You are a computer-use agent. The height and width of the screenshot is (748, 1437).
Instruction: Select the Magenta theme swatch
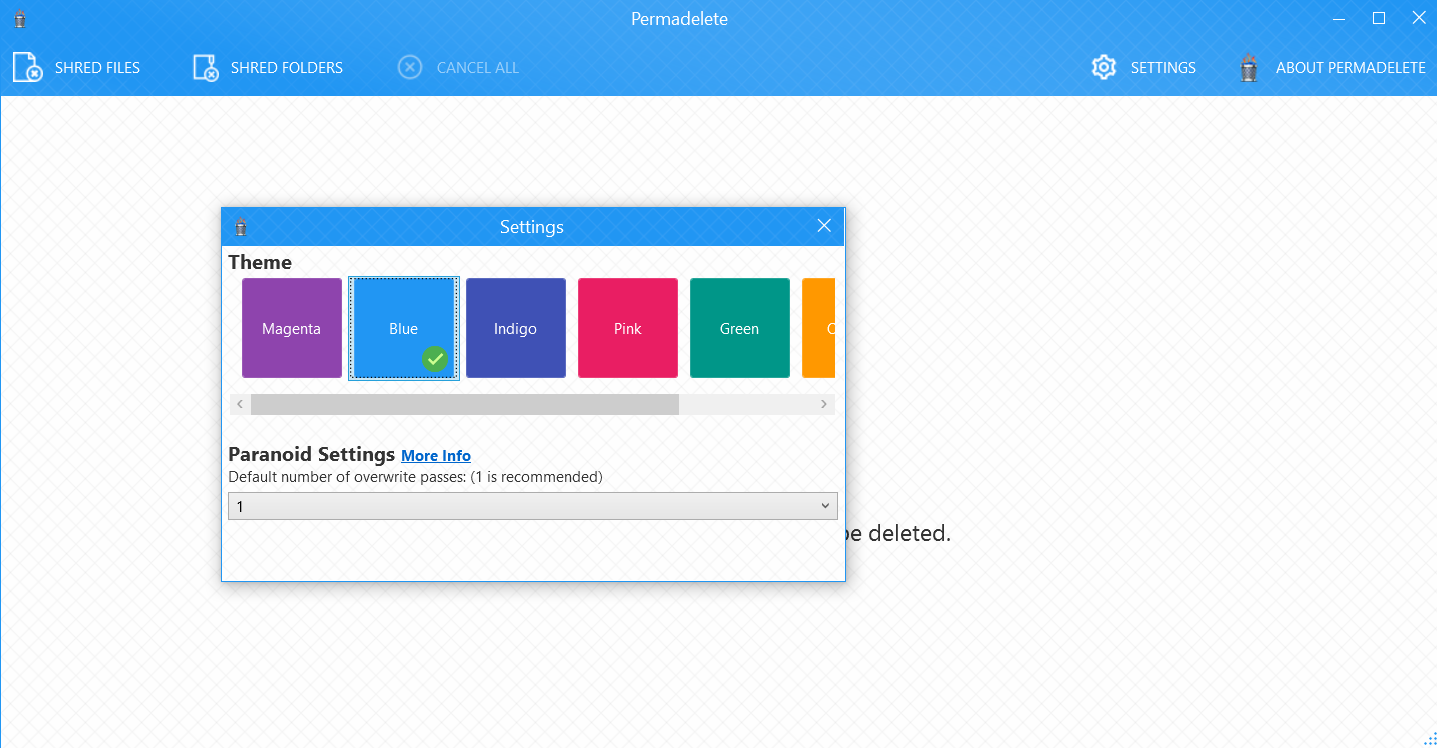point(292,328)
